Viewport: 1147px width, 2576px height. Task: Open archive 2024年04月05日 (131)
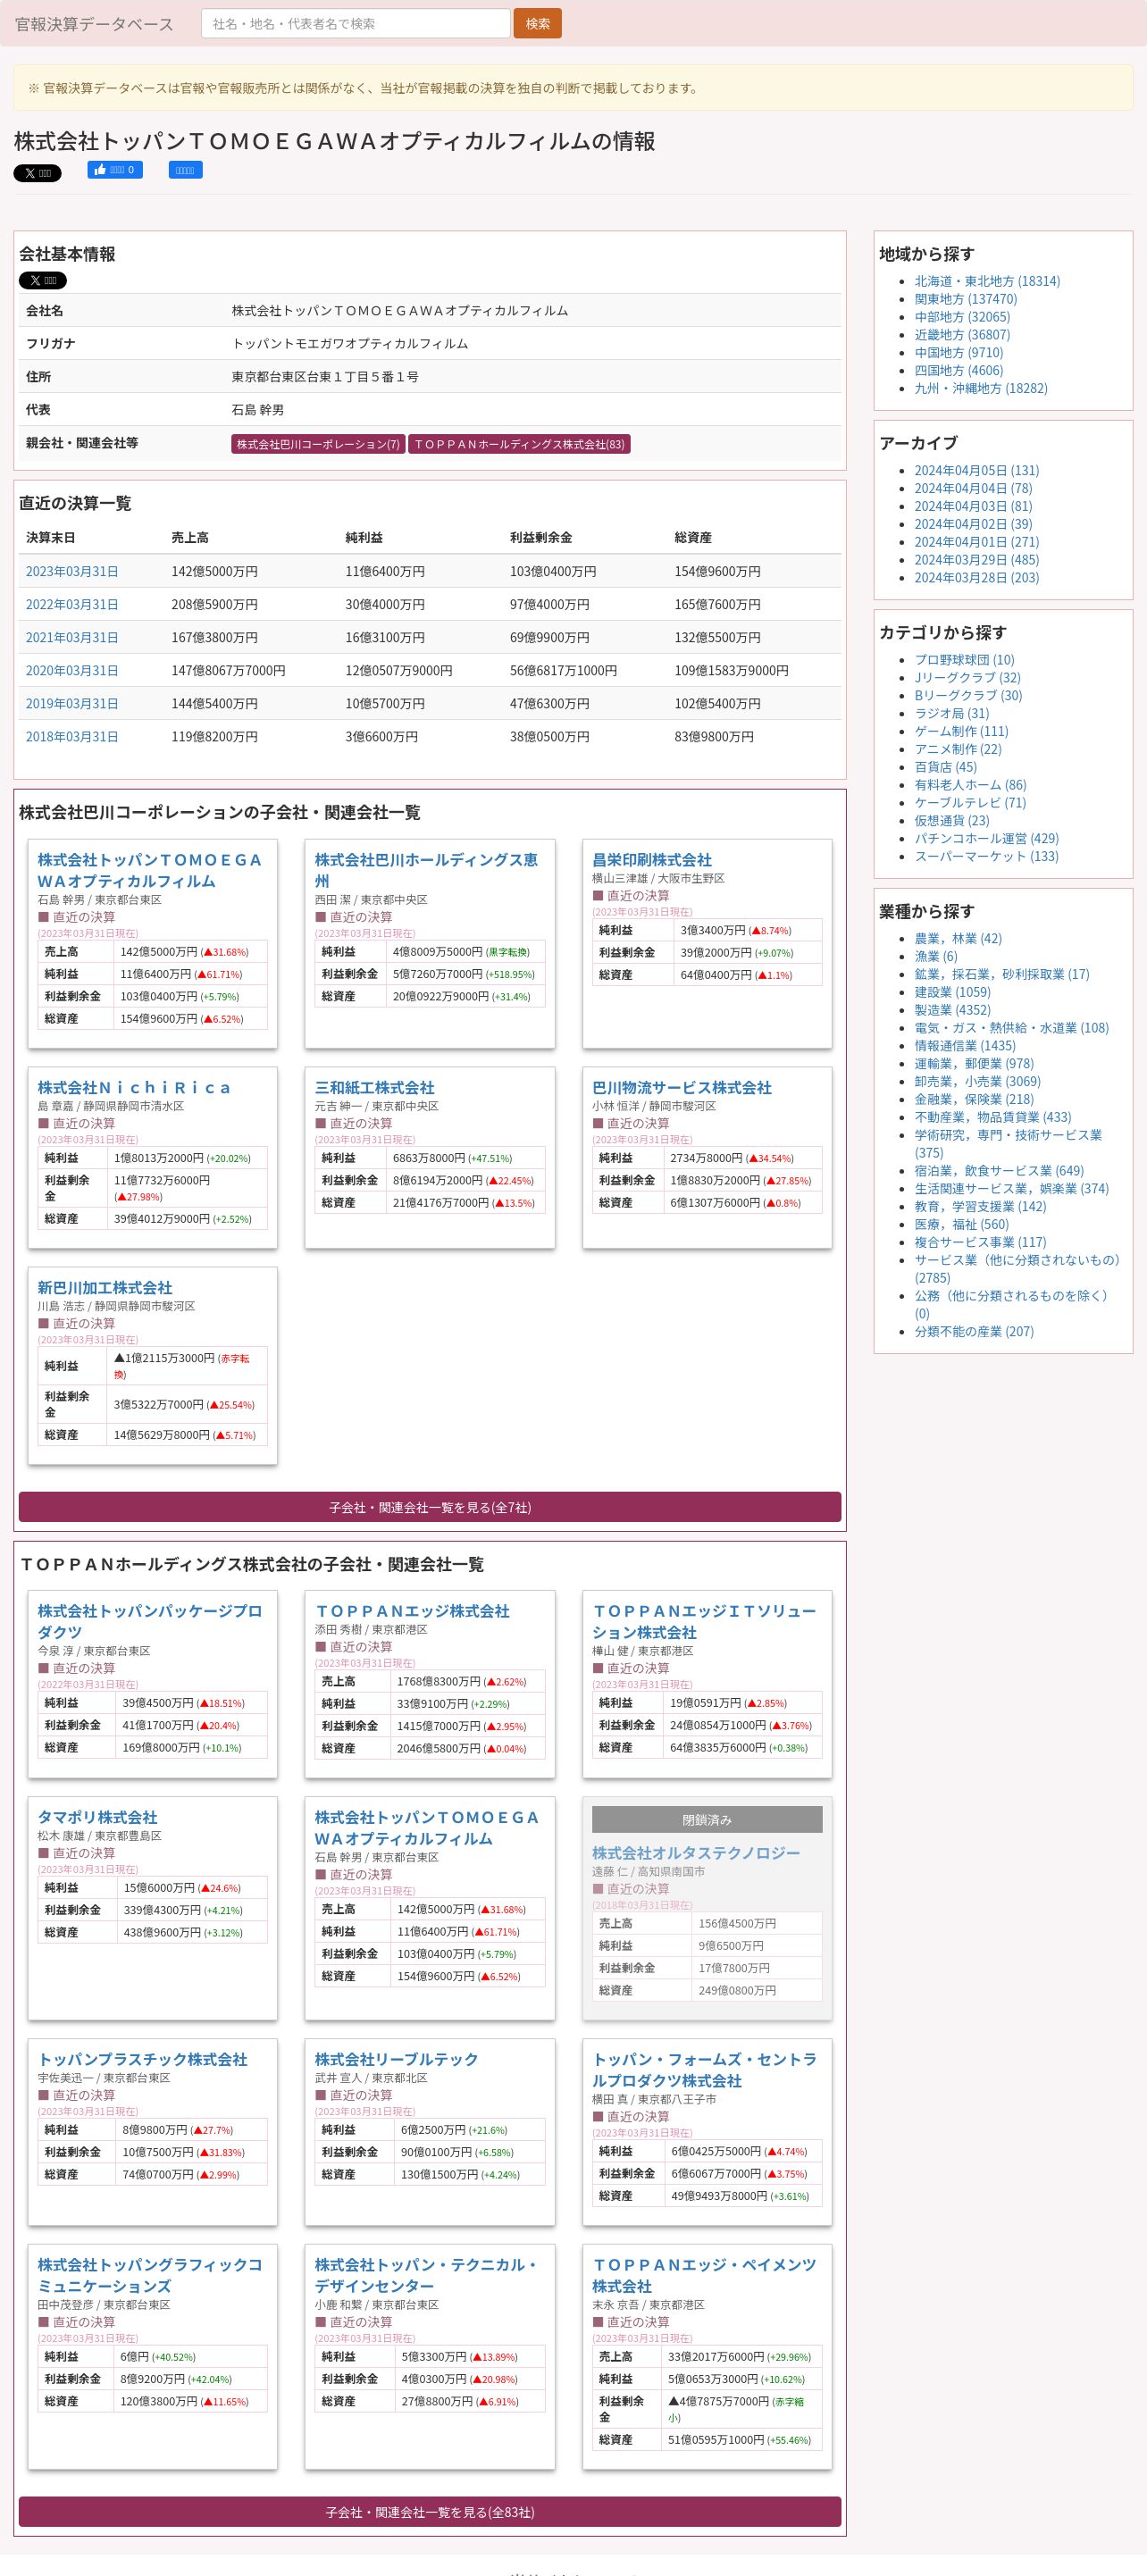(x=977, y=470)
